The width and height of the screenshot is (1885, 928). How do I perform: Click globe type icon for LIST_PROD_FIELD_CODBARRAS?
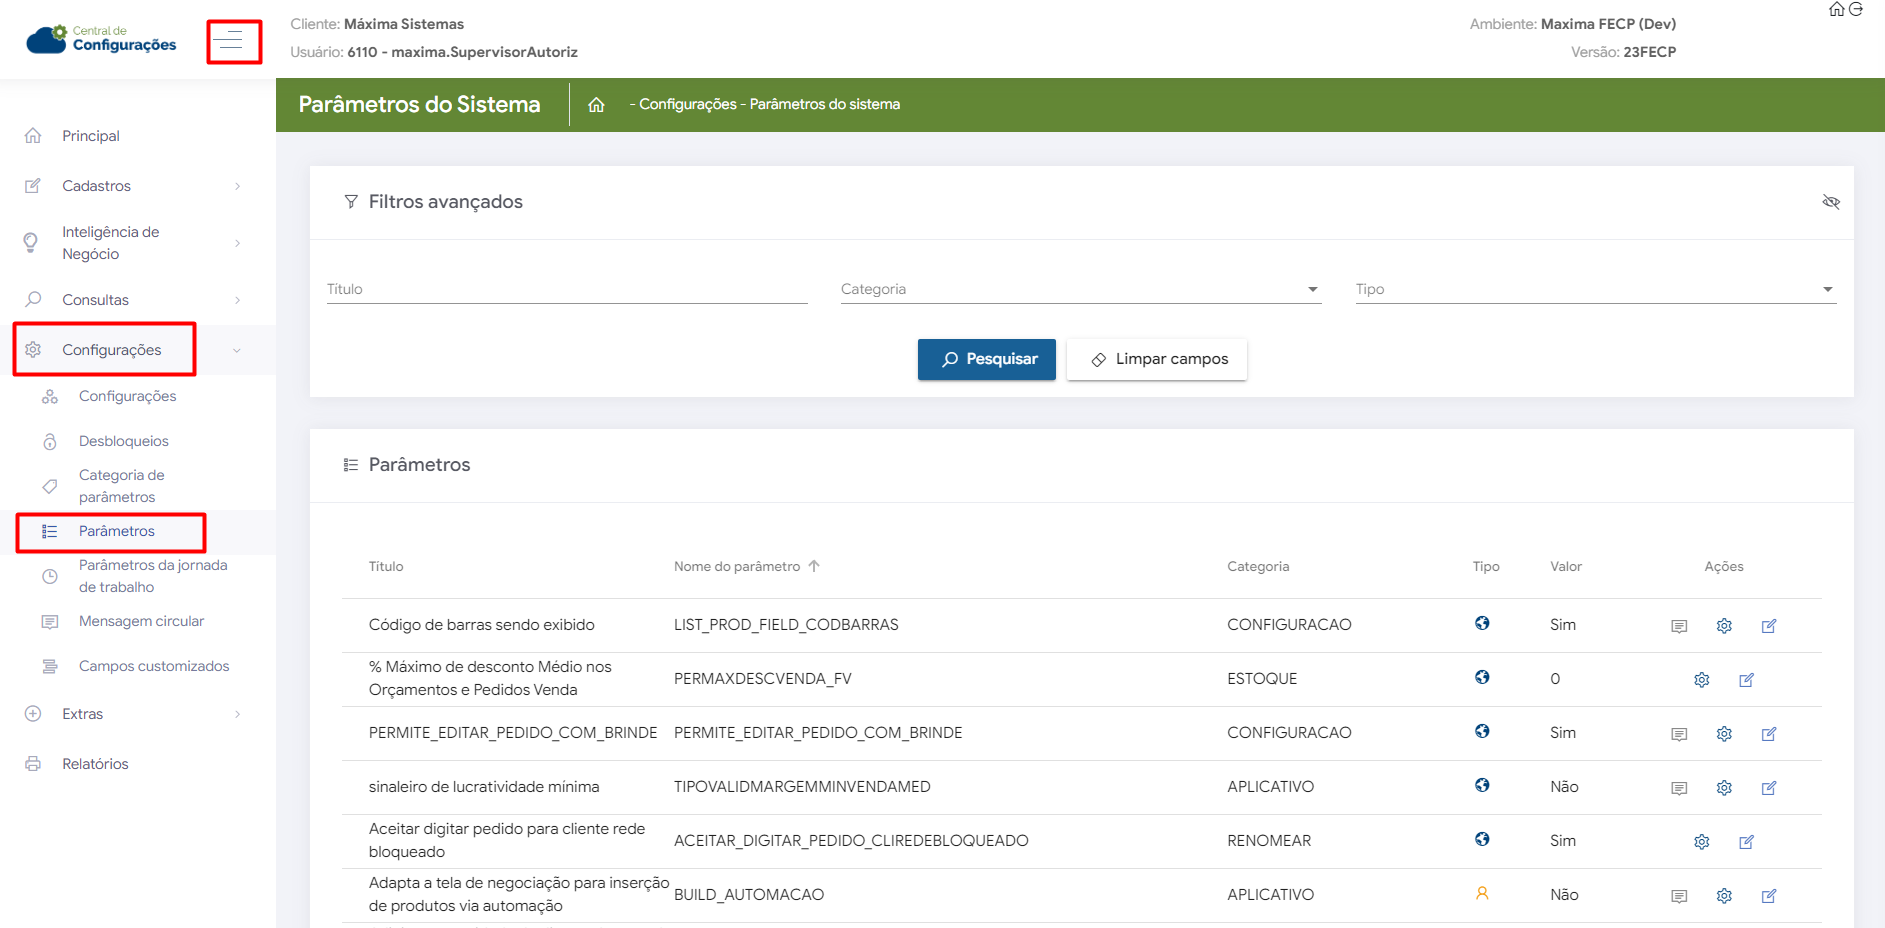point(1482,623)
